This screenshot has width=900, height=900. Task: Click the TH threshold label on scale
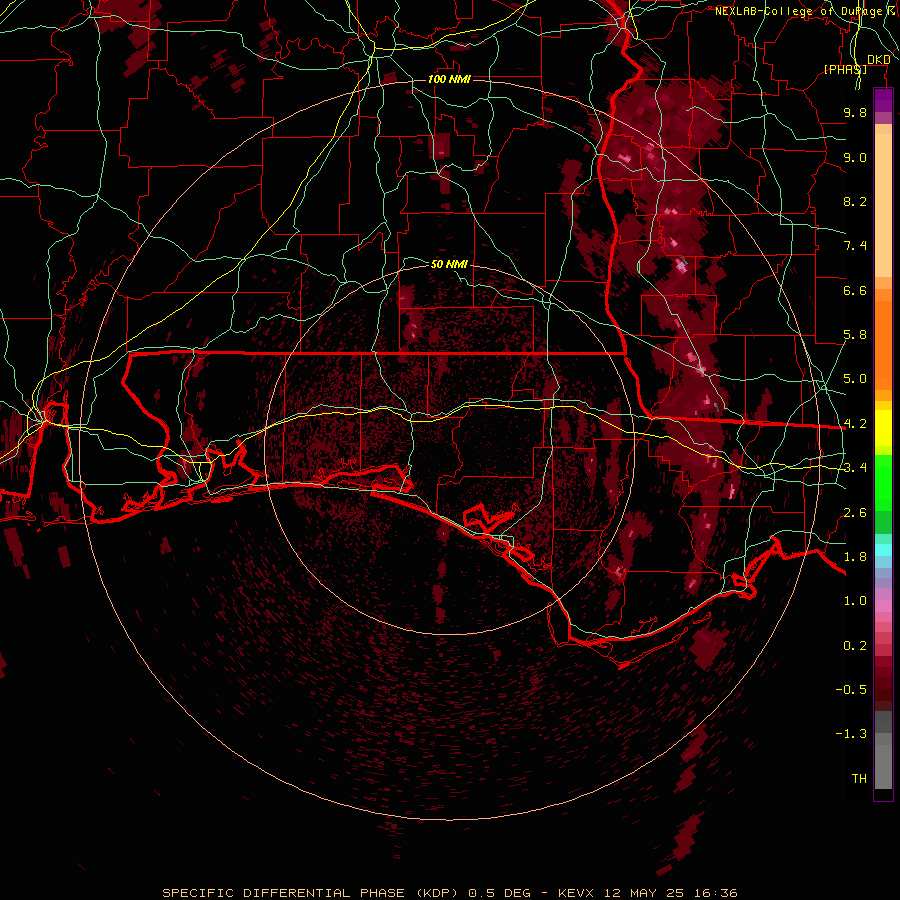859,779
